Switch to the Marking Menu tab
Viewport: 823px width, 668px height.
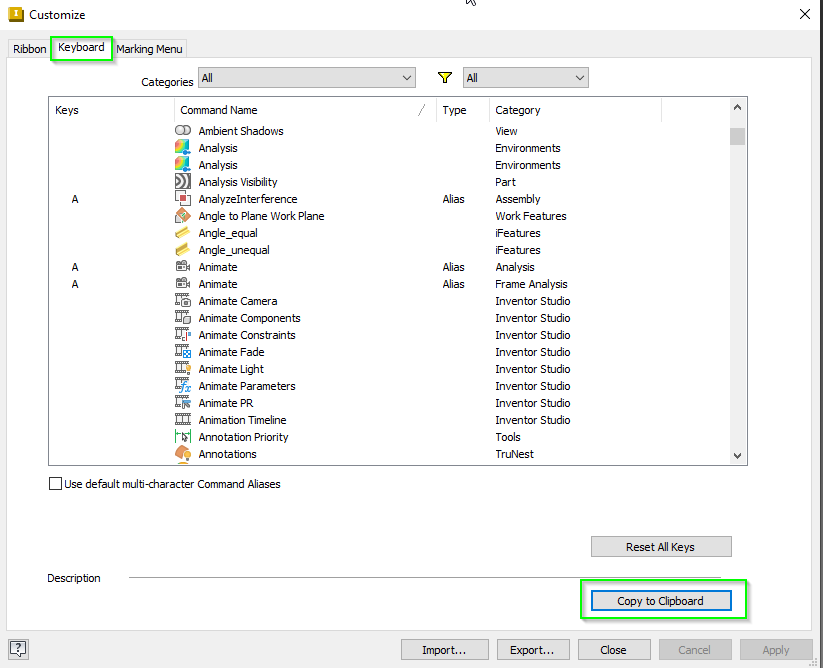click(x=149, y=48)
